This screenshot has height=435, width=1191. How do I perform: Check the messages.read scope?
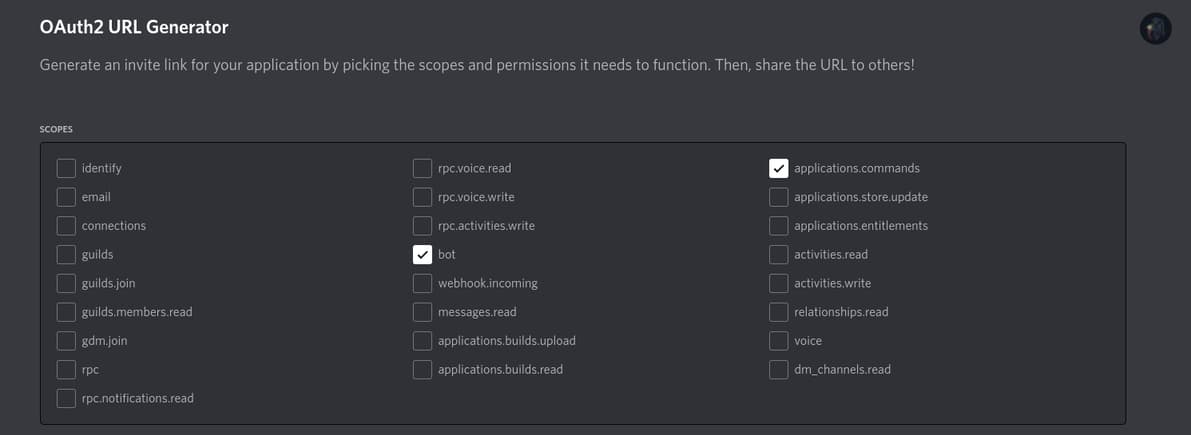coord(422,312)
